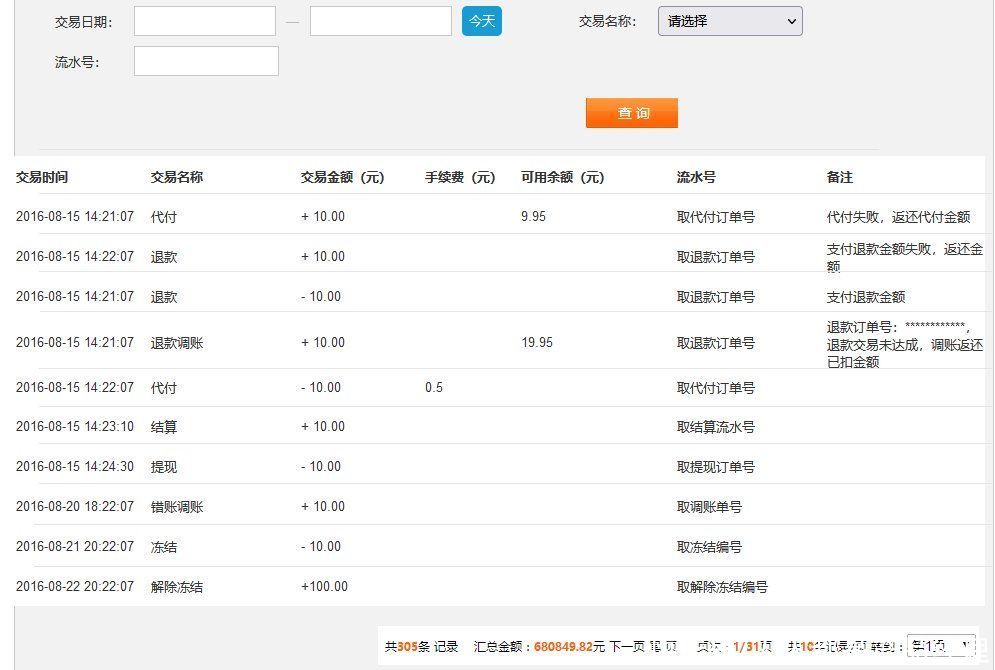The height and width of the screenshot is (670, 995).
Task: Click the timestamp 2016-08-20 18:22:07
Action: tap(75, 506)
